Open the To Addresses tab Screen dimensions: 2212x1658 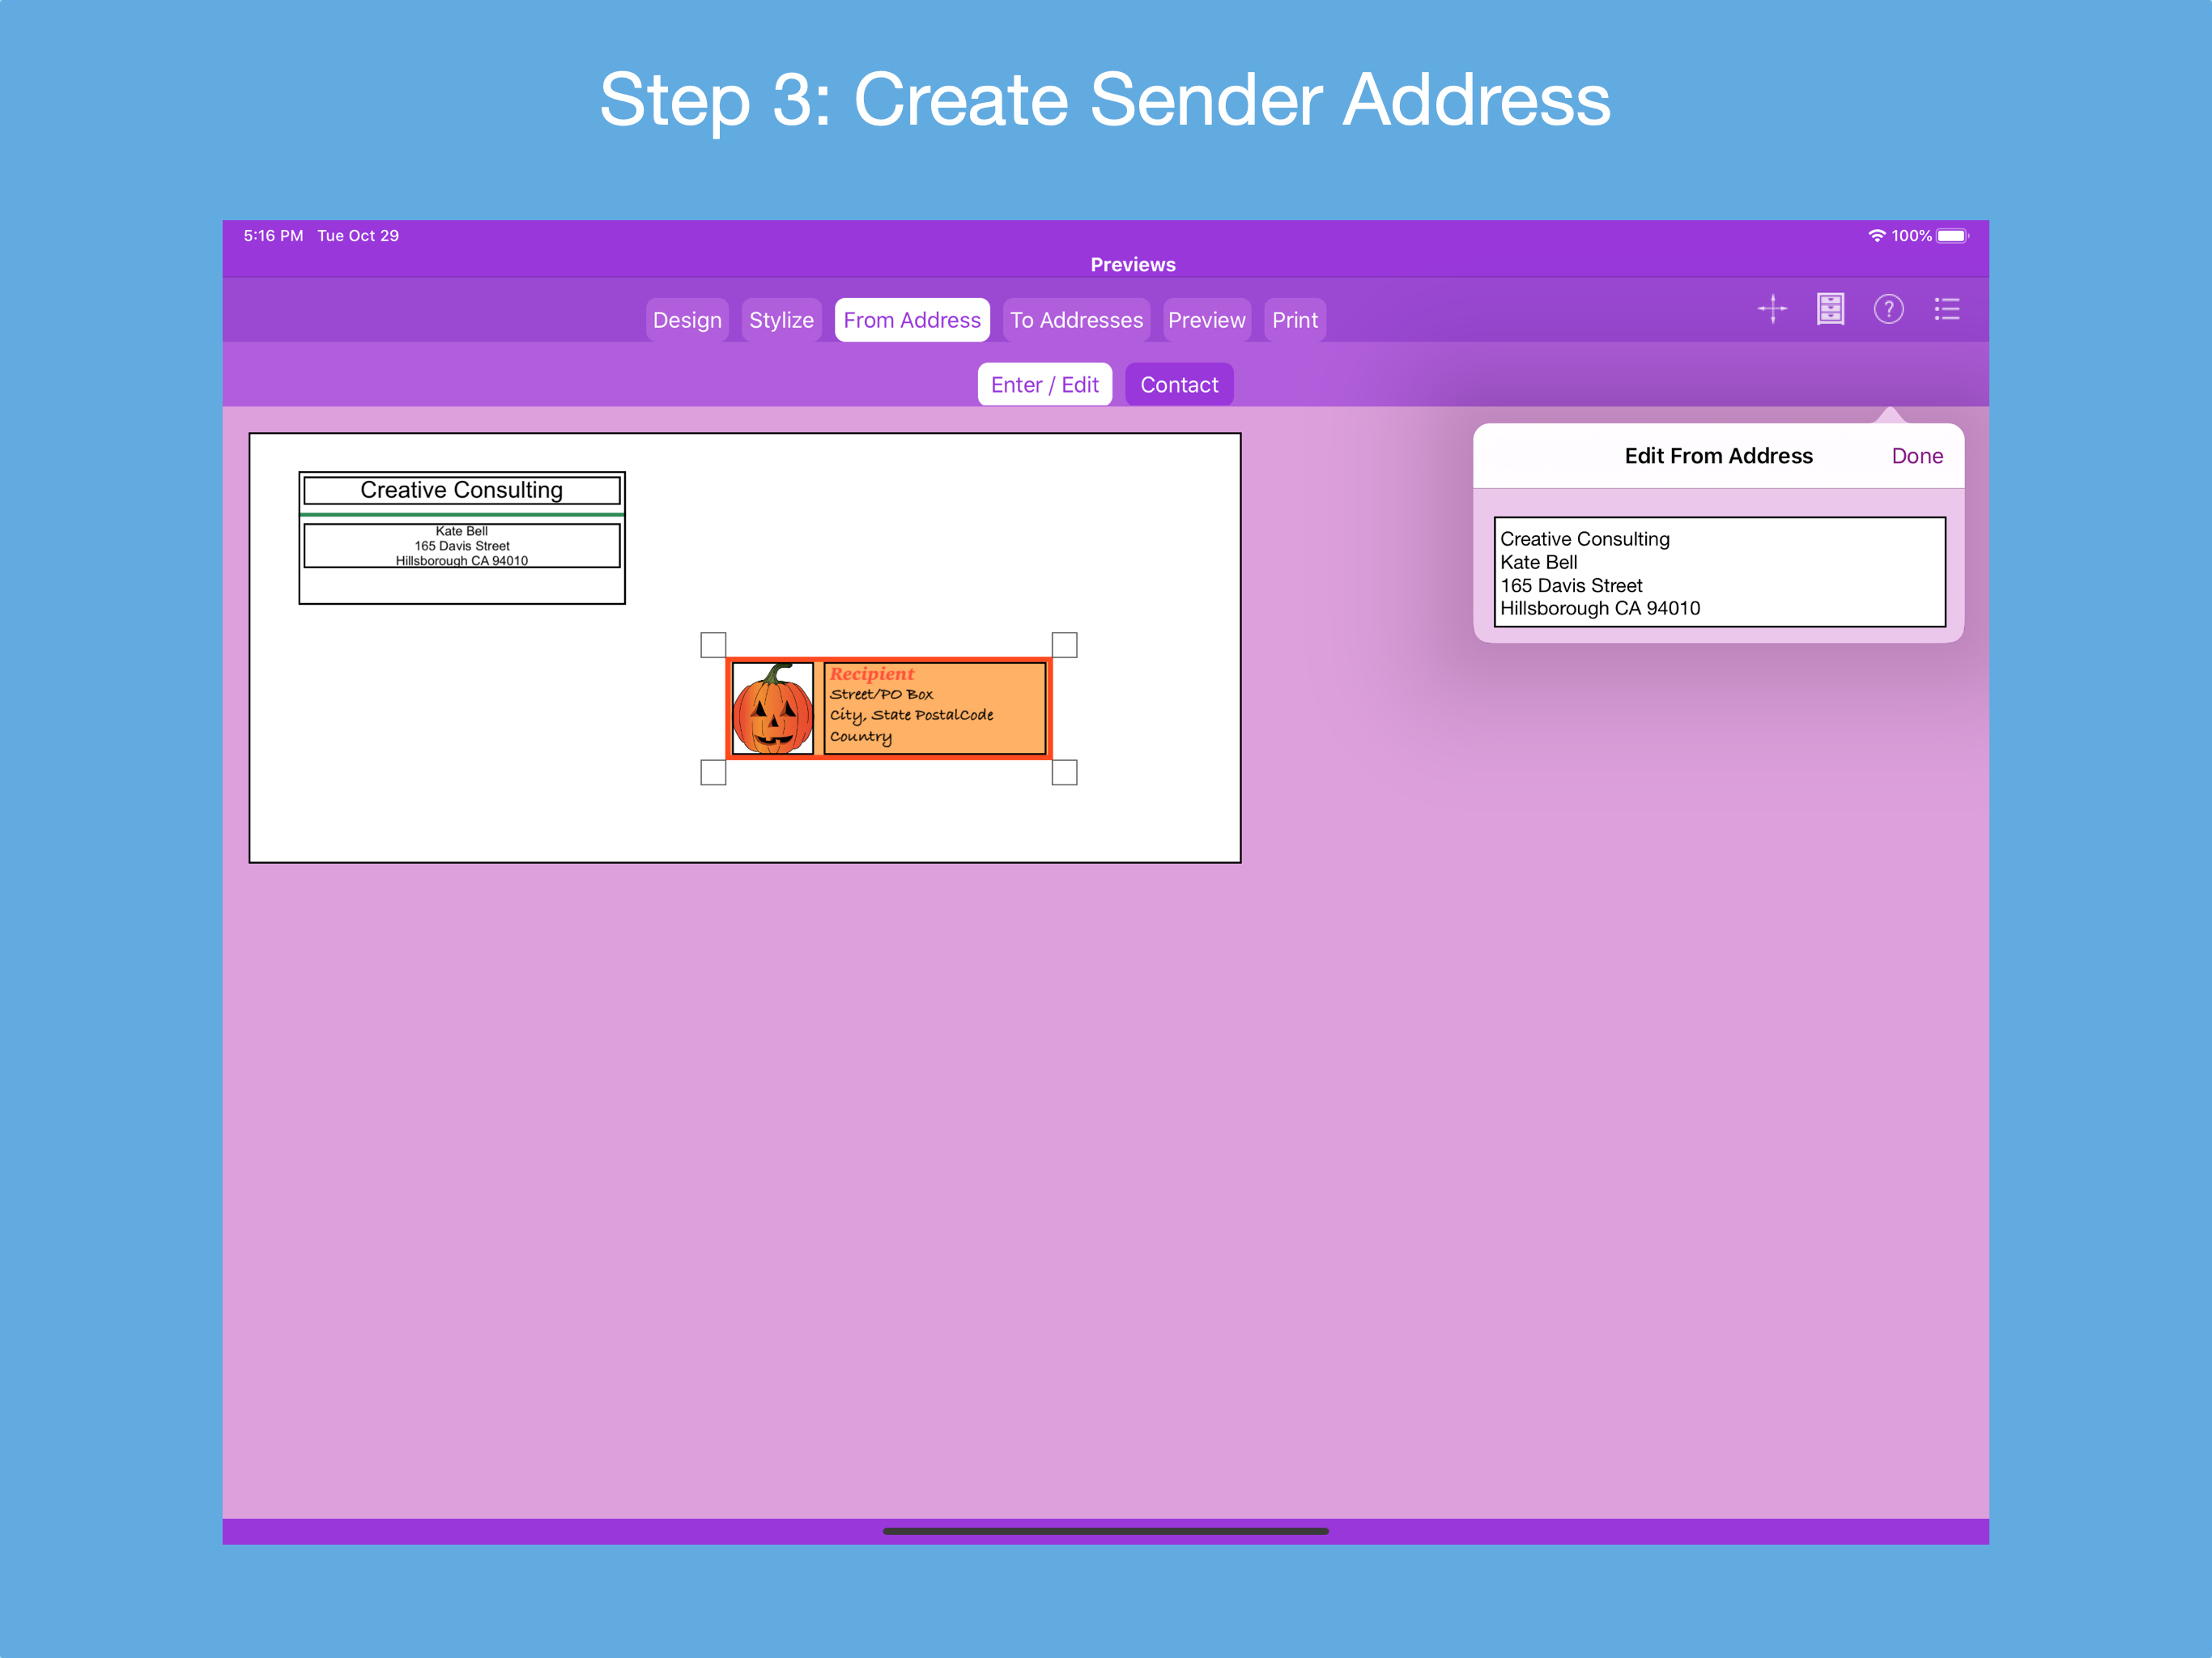(1076, 319)
